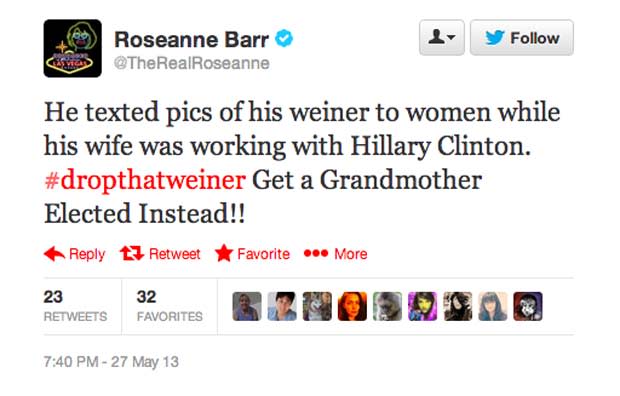
Task: Open the user actions dropdown beside Follow
Action: click(x=442, y=38)
